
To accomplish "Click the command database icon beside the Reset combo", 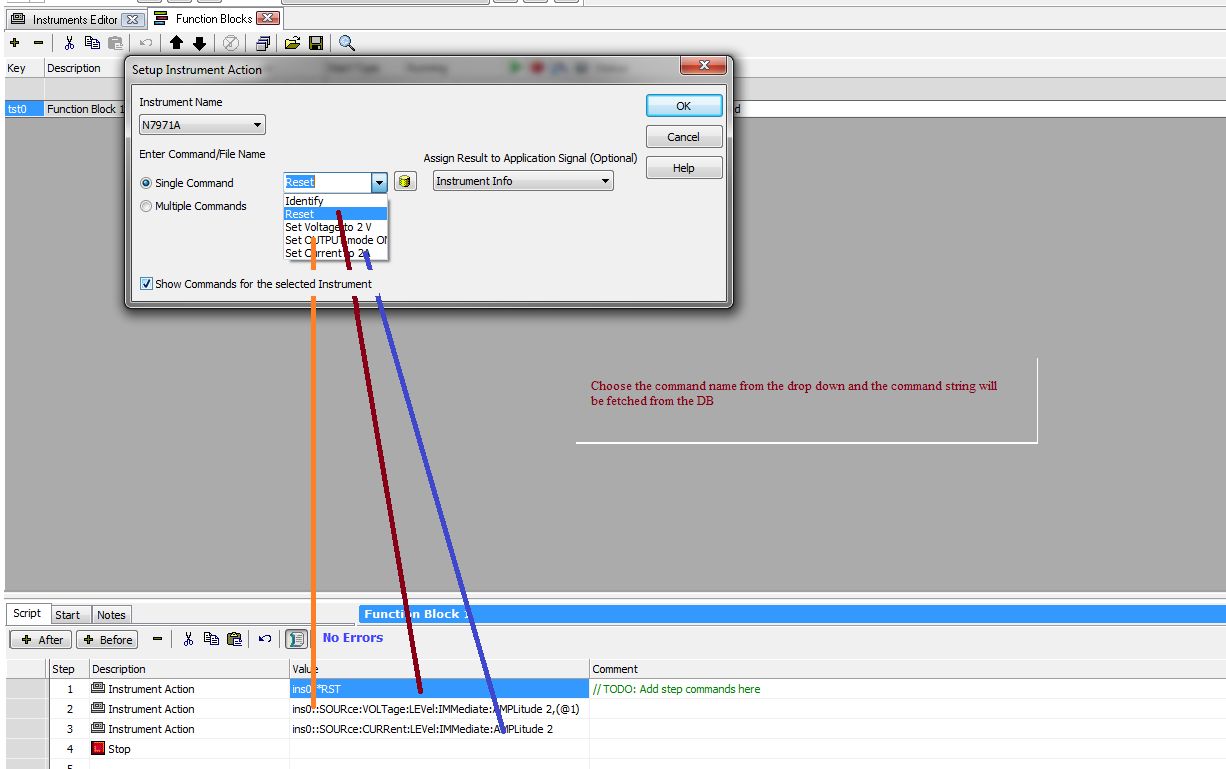I will 405,182.
